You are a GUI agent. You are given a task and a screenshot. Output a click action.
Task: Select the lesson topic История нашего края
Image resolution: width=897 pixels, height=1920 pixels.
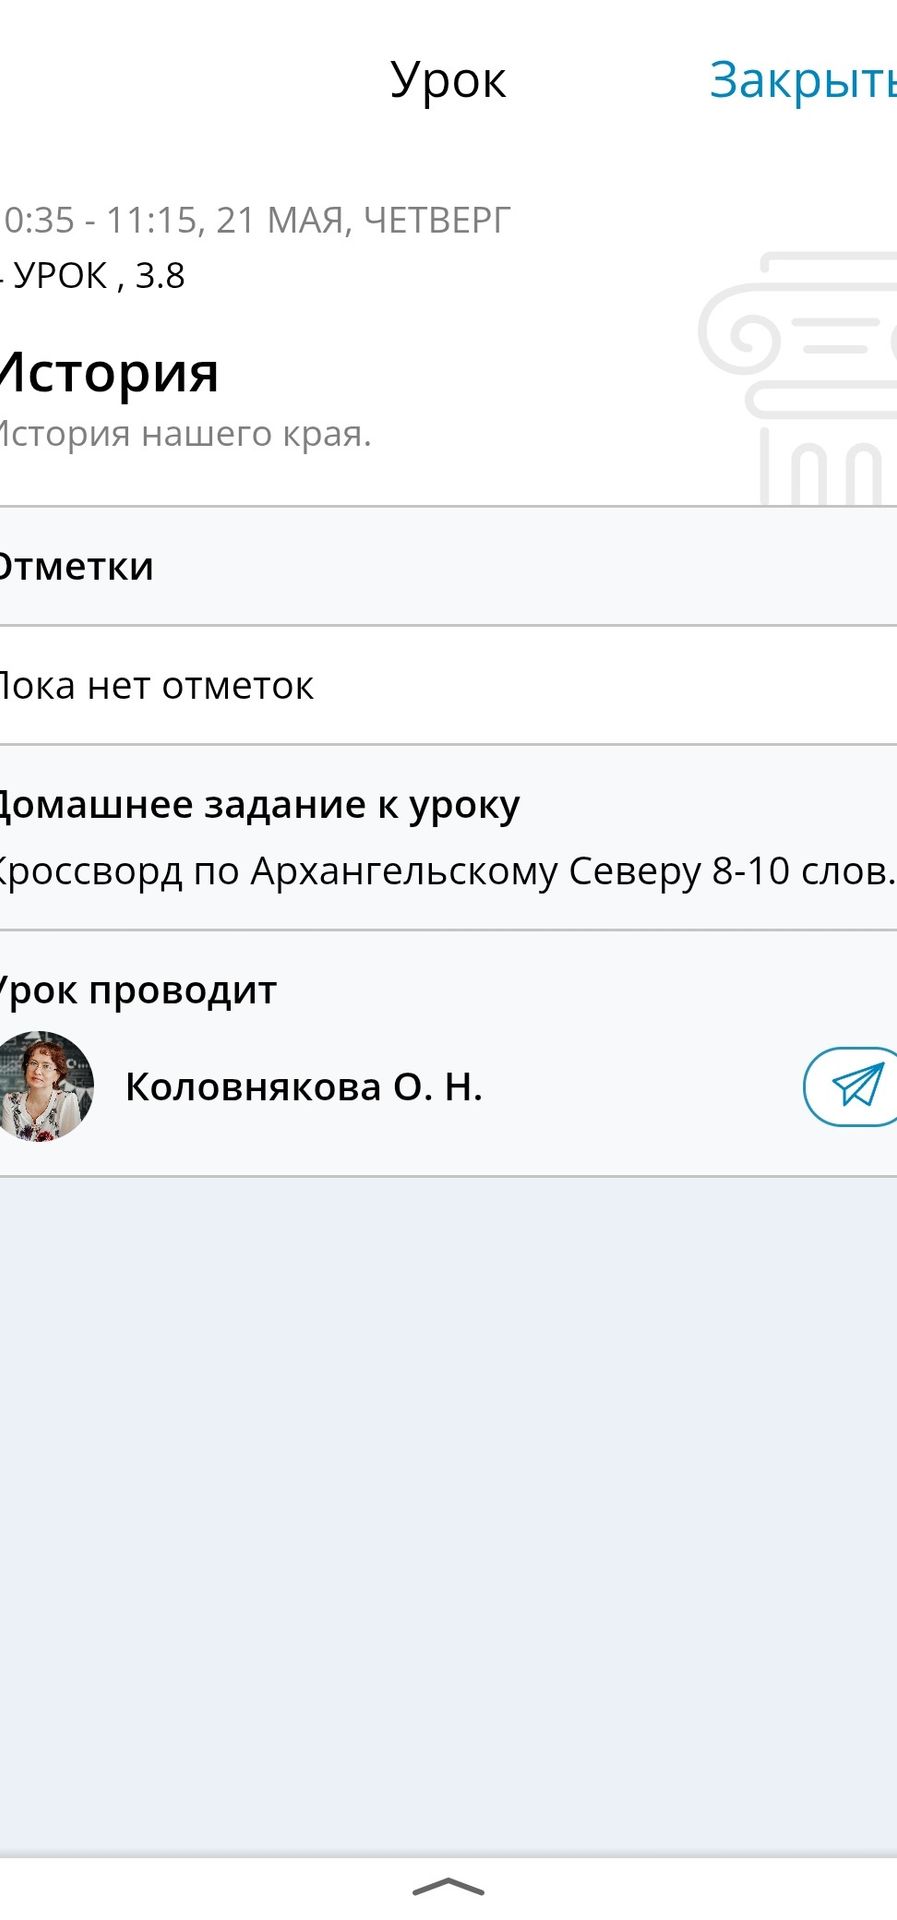185,434
